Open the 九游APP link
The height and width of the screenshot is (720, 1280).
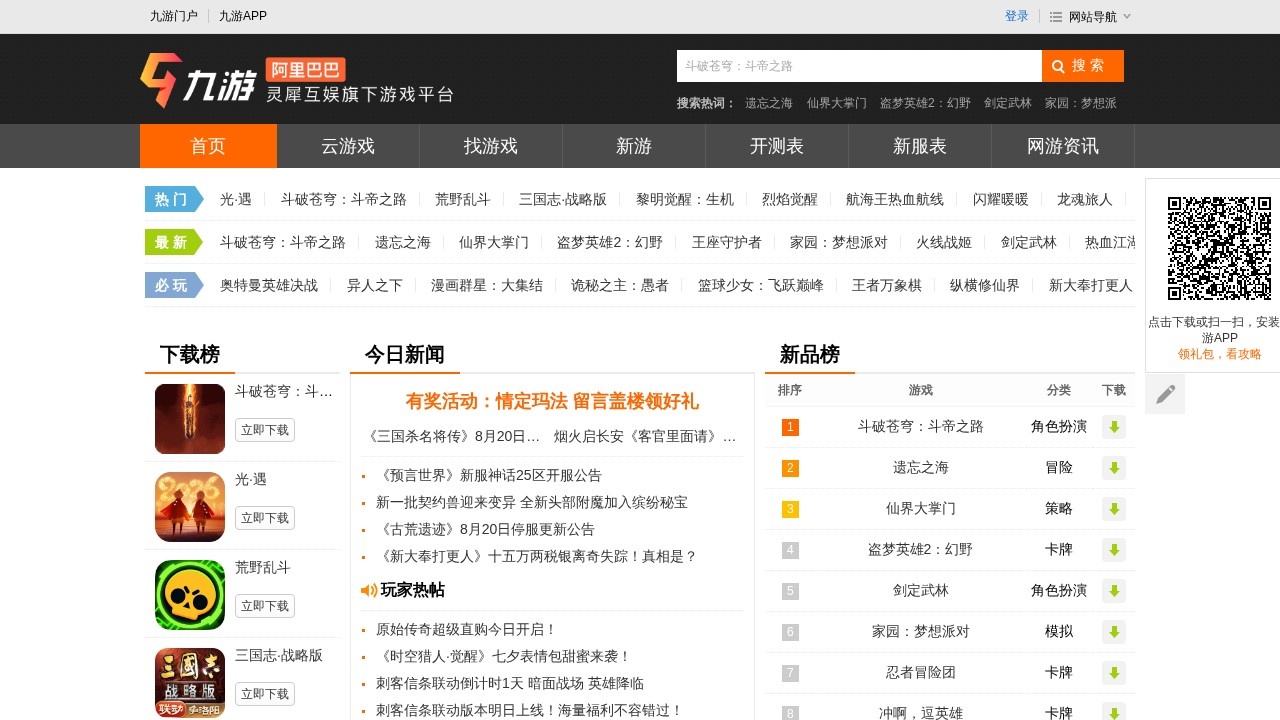243,16
